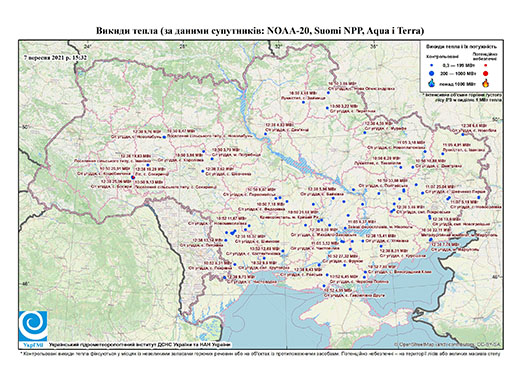520x368 pixels.
Task: Click the footnote text below the map
Action: click(x=260, y=353)
